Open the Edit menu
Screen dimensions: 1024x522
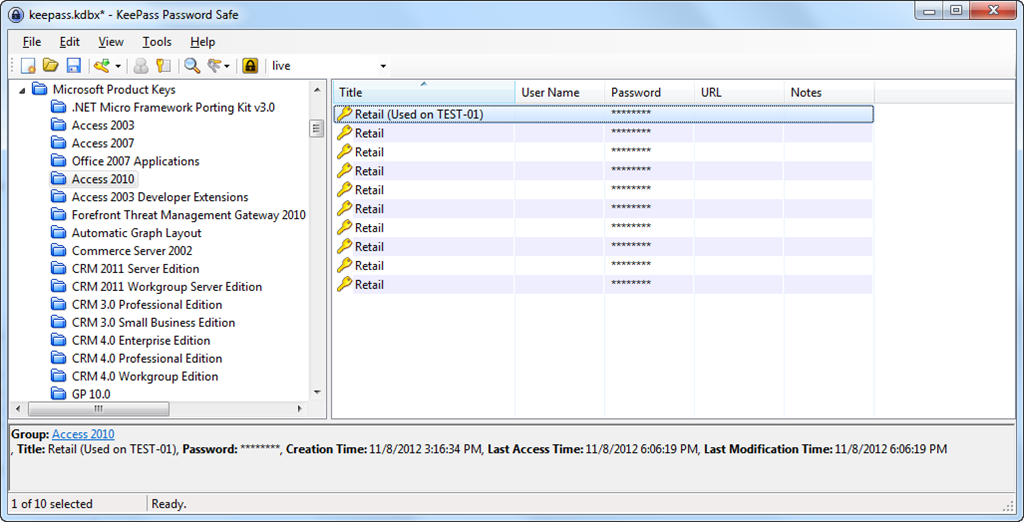click(70, 42)
